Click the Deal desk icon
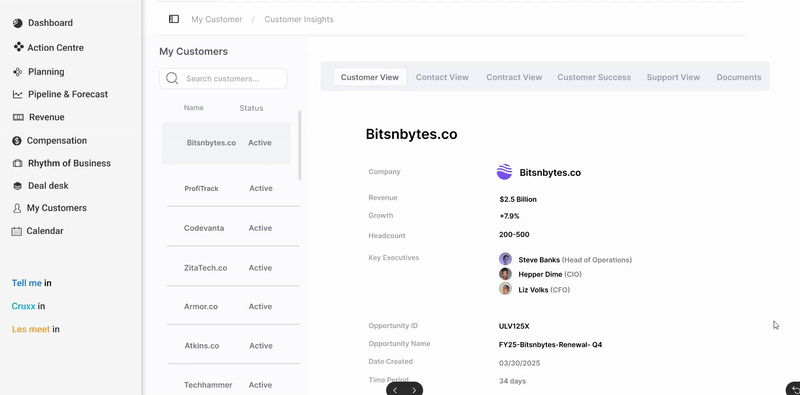The width and height of the screenshot is (800, 395). 17,186
